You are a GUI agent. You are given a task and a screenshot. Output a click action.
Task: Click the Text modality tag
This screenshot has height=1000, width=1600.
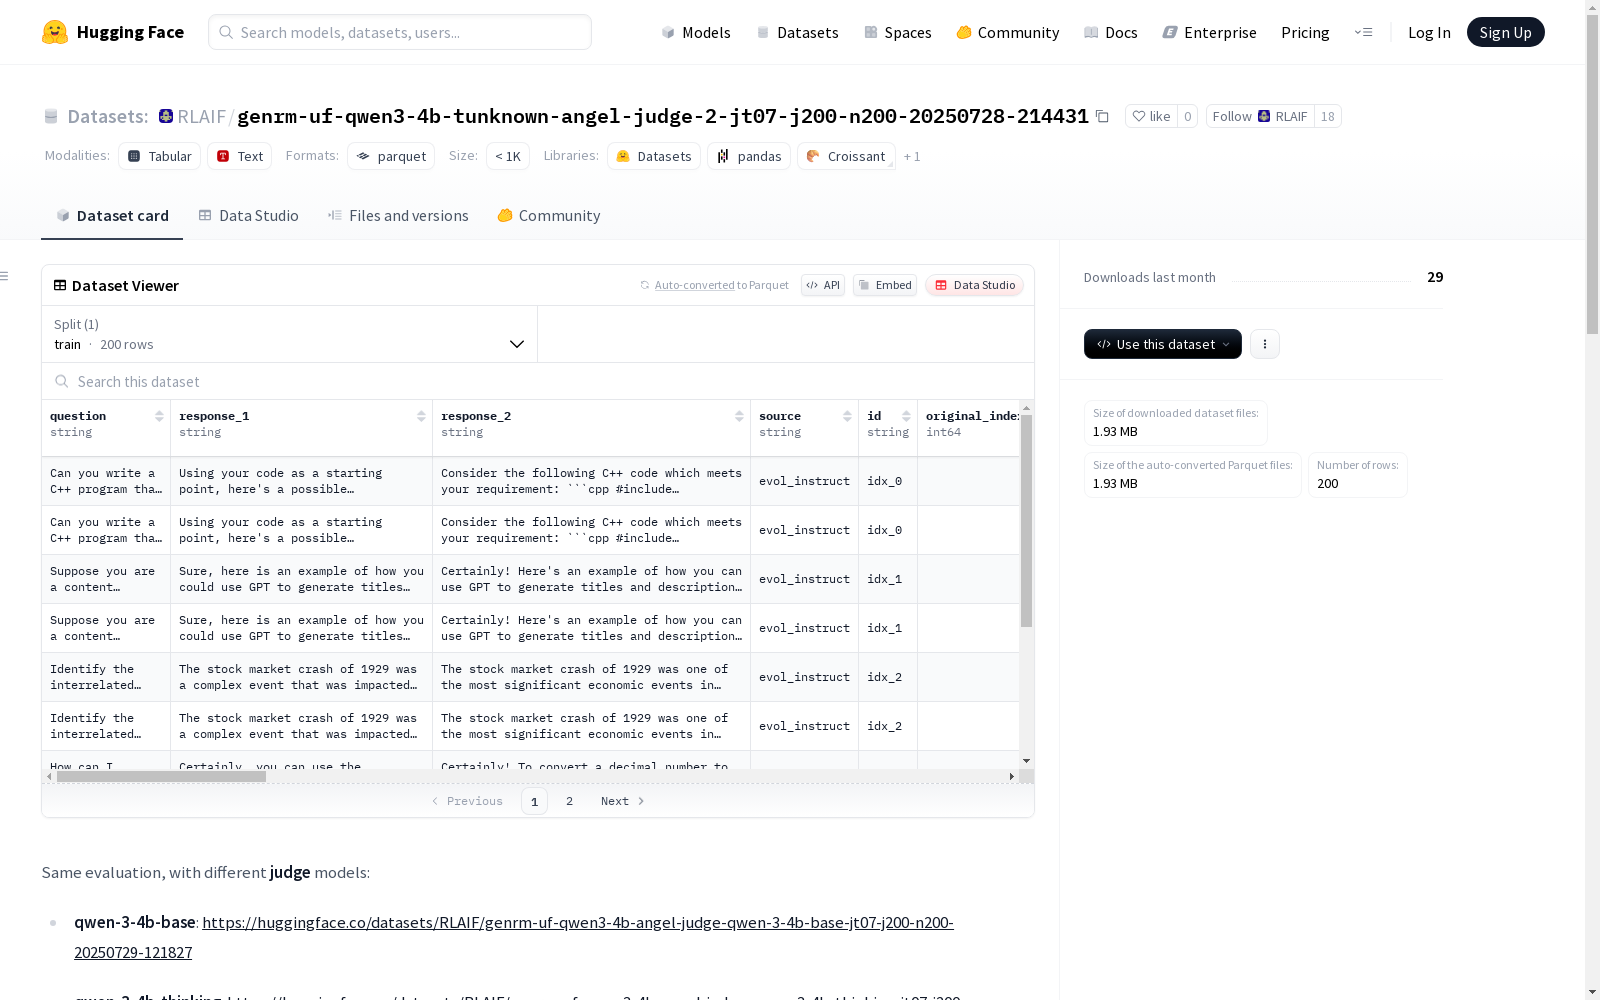240,156
